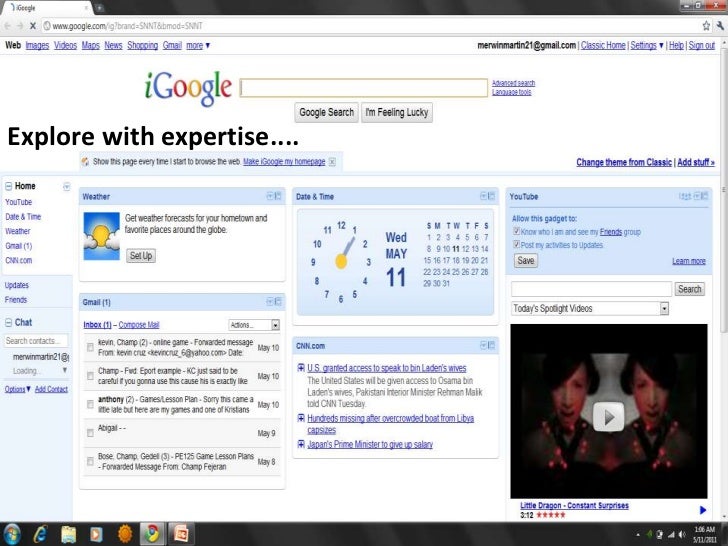Open Windows Explorer folder in taskbar

coord(68,534)
